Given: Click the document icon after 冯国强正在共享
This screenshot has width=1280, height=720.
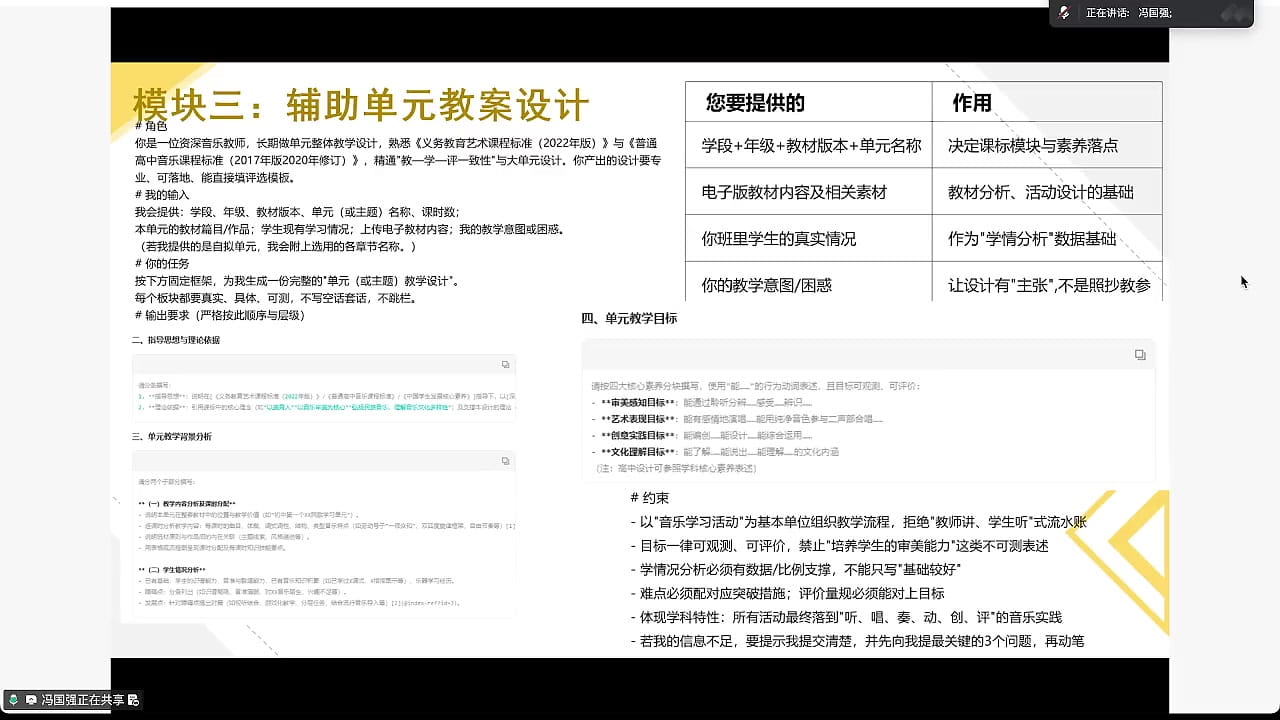Looking at the screenshot, I should 134,700.
